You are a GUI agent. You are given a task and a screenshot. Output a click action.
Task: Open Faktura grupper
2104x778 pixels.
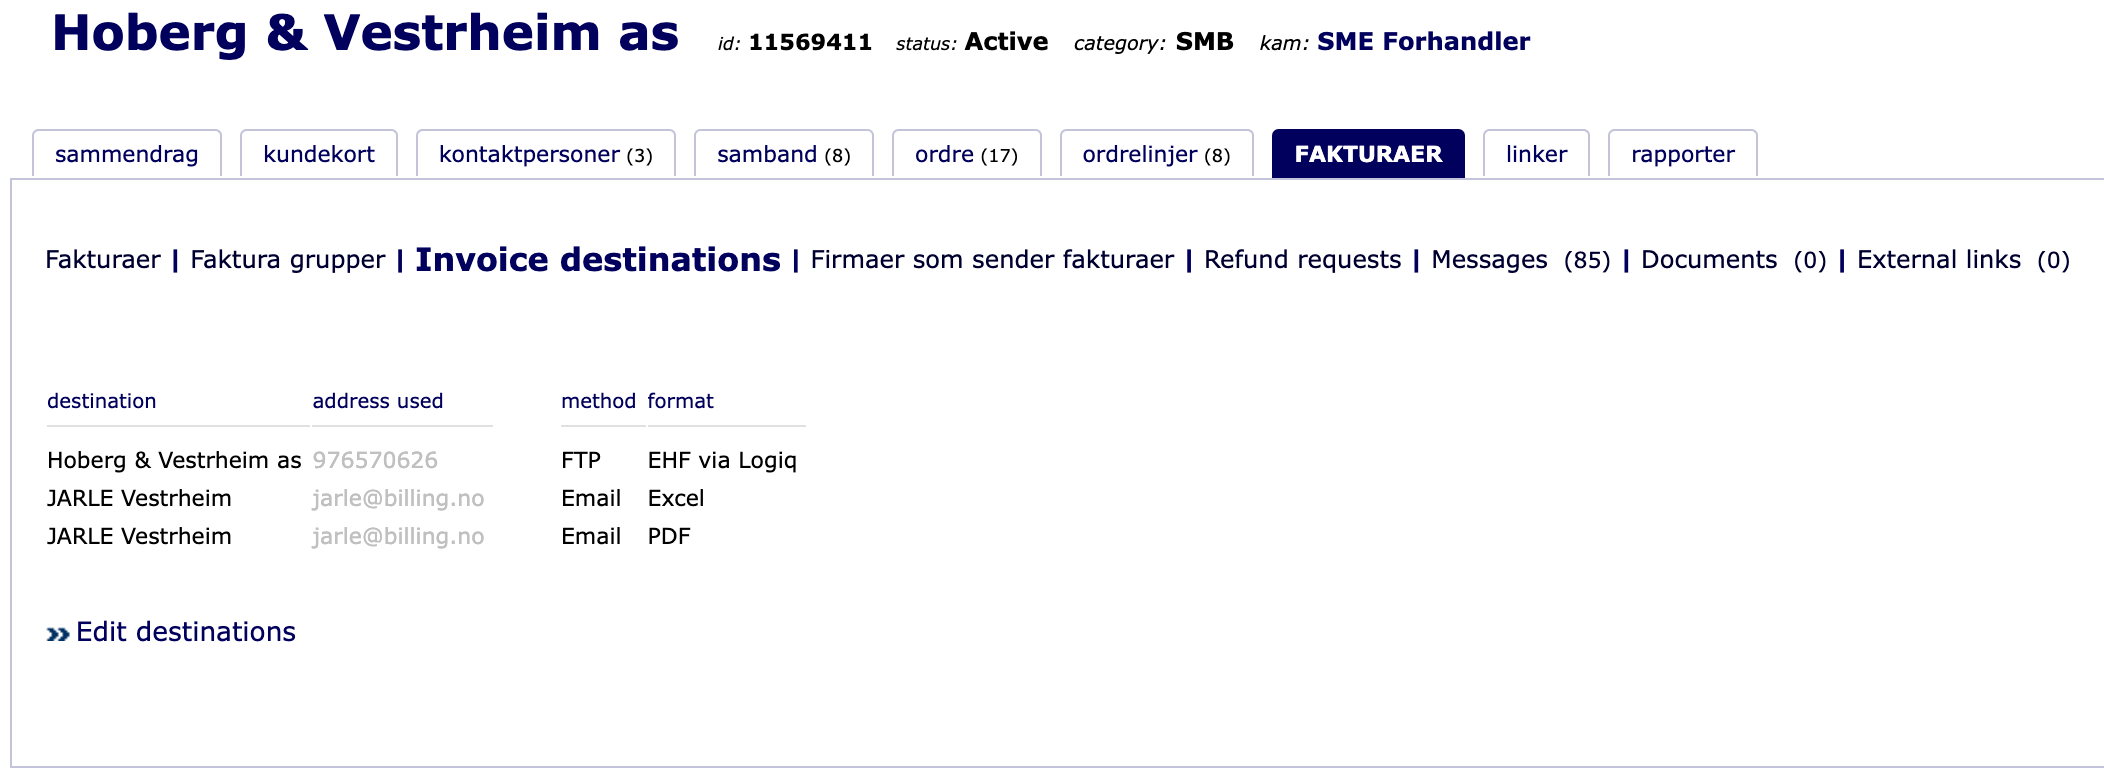(x=286, y=259)
